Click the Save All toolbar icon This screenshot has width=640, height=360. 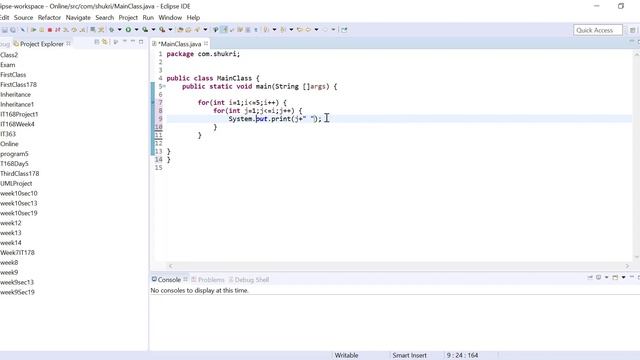tap(13, 30)
